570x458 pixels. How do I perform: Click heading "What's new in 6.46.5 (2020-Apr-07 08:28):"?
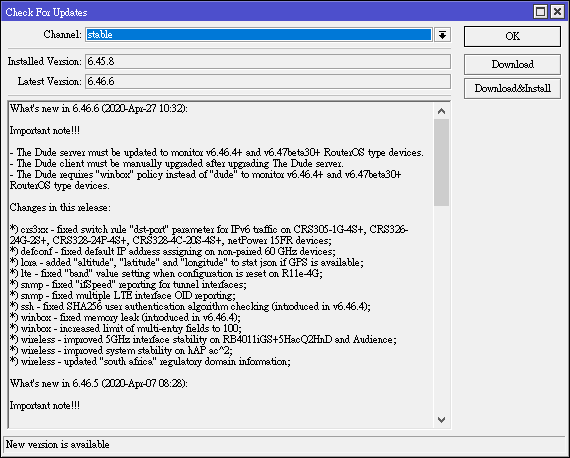click(99, 383)
